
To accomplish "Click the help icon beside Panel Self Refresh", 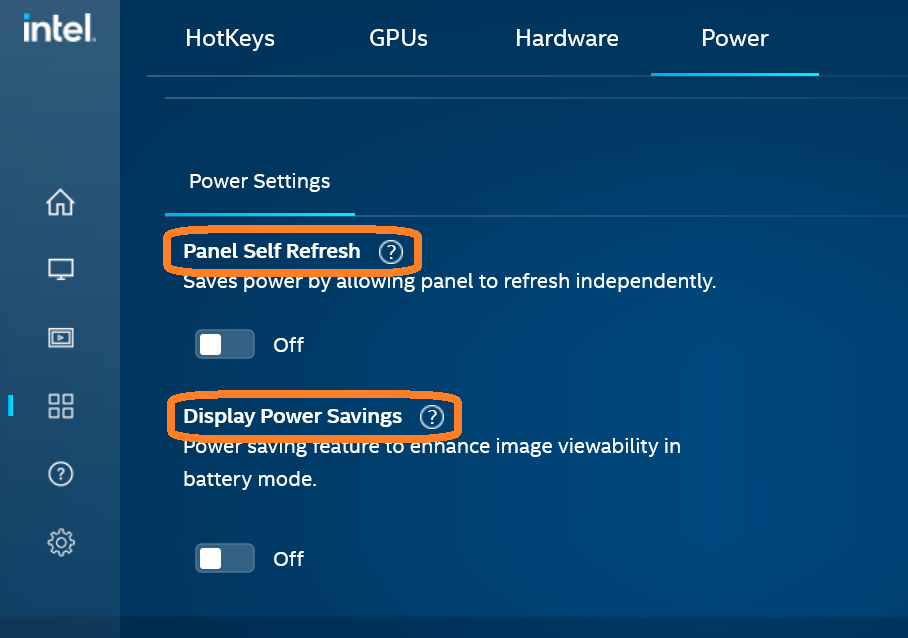I will 391,252.
